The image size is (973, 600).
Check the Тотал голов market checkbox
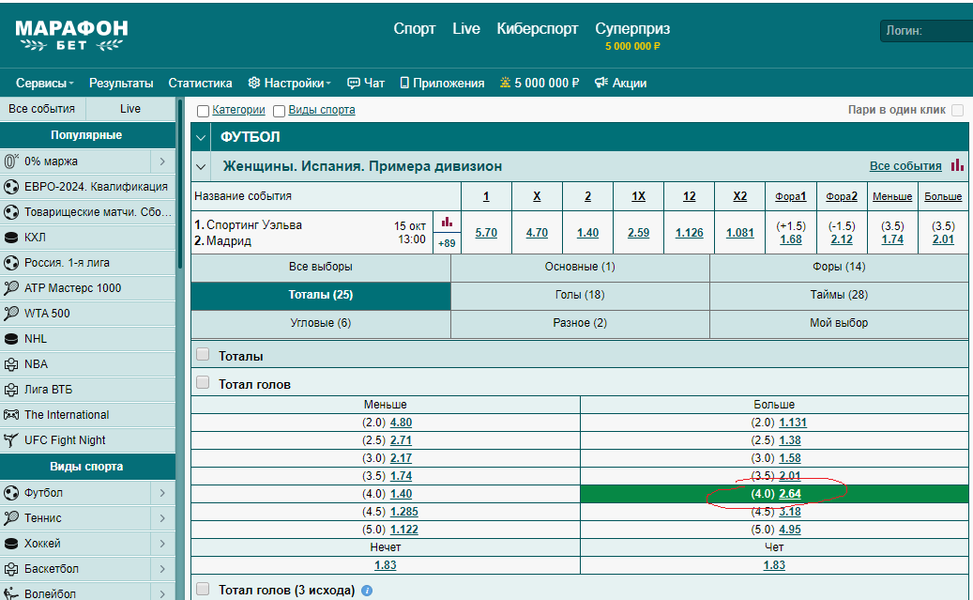[x=203, y=383]
